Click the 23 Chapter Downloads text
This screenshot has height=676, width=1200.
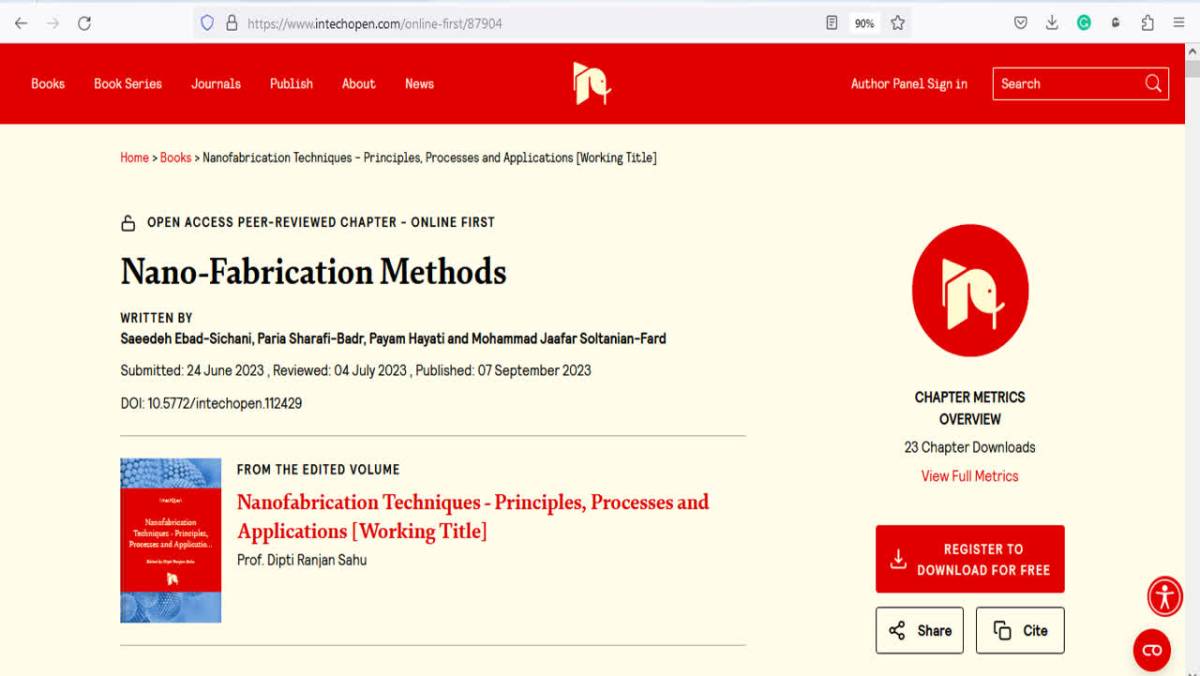pos(970,447)
